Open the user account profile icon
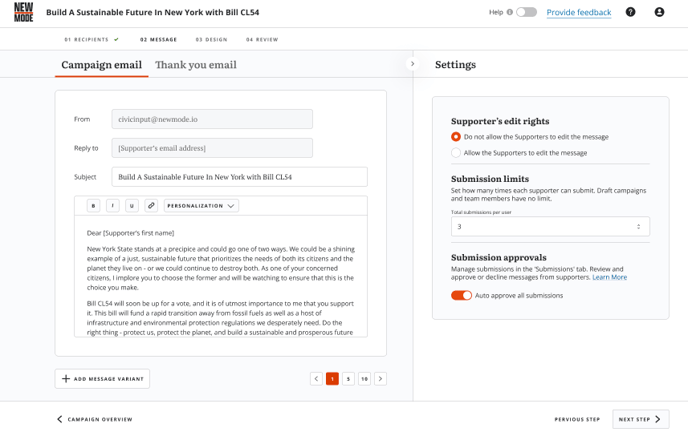This screenshot has height=436, width=688. (x=659, y=12)
